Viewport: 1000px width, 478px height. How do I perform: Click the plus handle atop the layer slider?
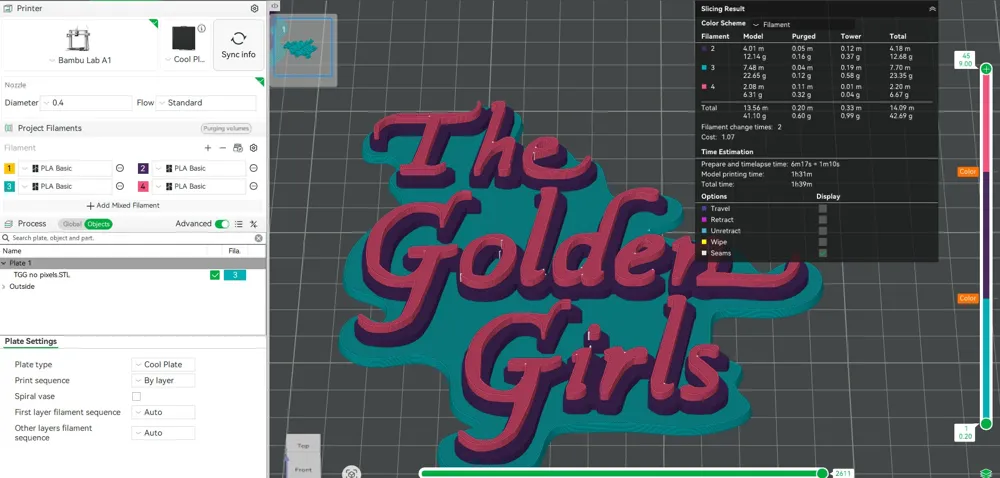click(986, 69)
